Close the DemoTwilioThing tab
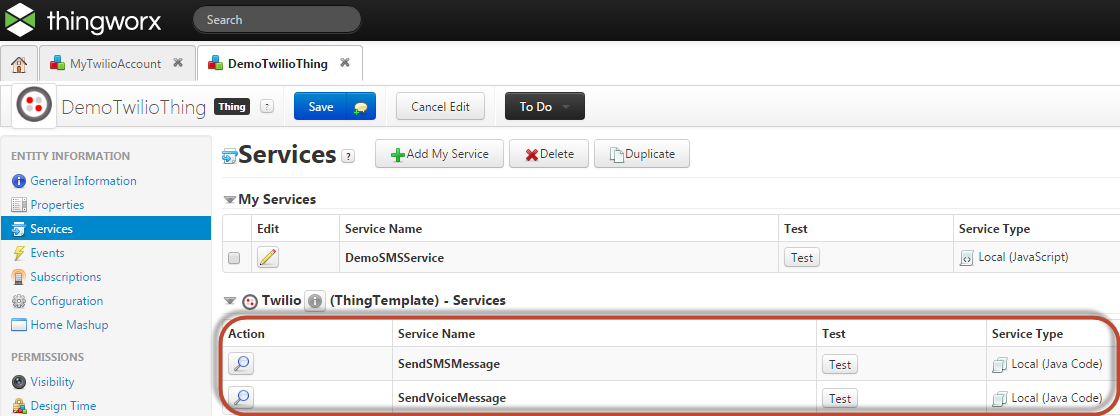The width and height of the screenshot is (1120, 416). (x=345, y=63)
